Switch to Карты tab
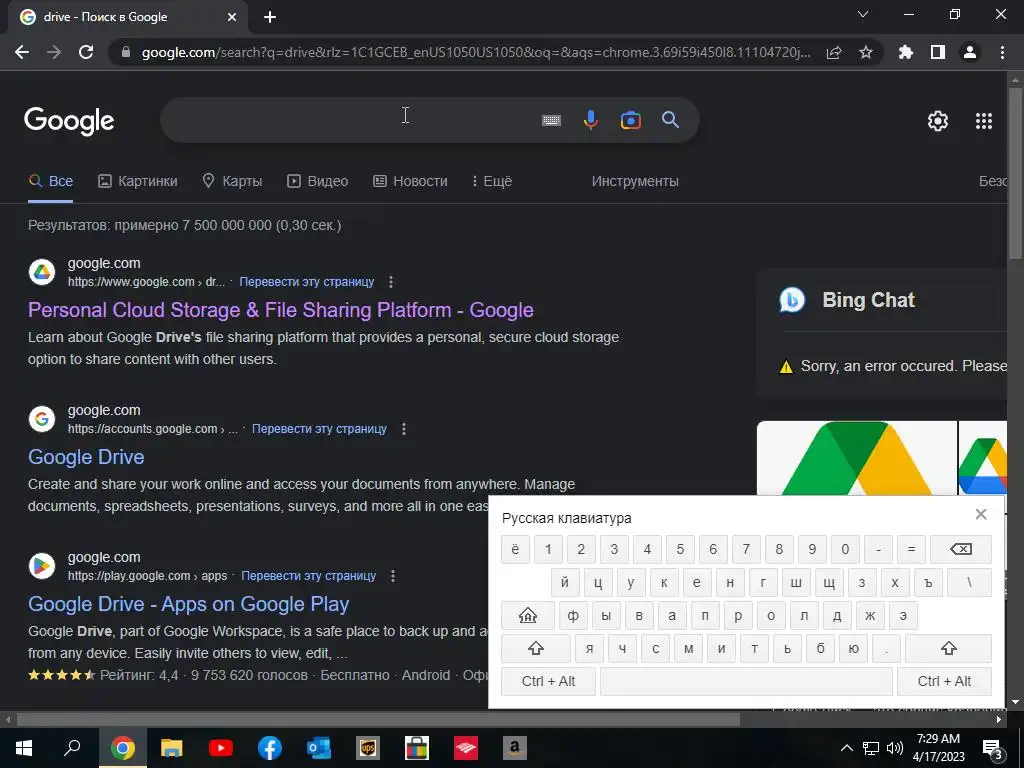Viewport: 1024px width, 768px height. point(232,181)
